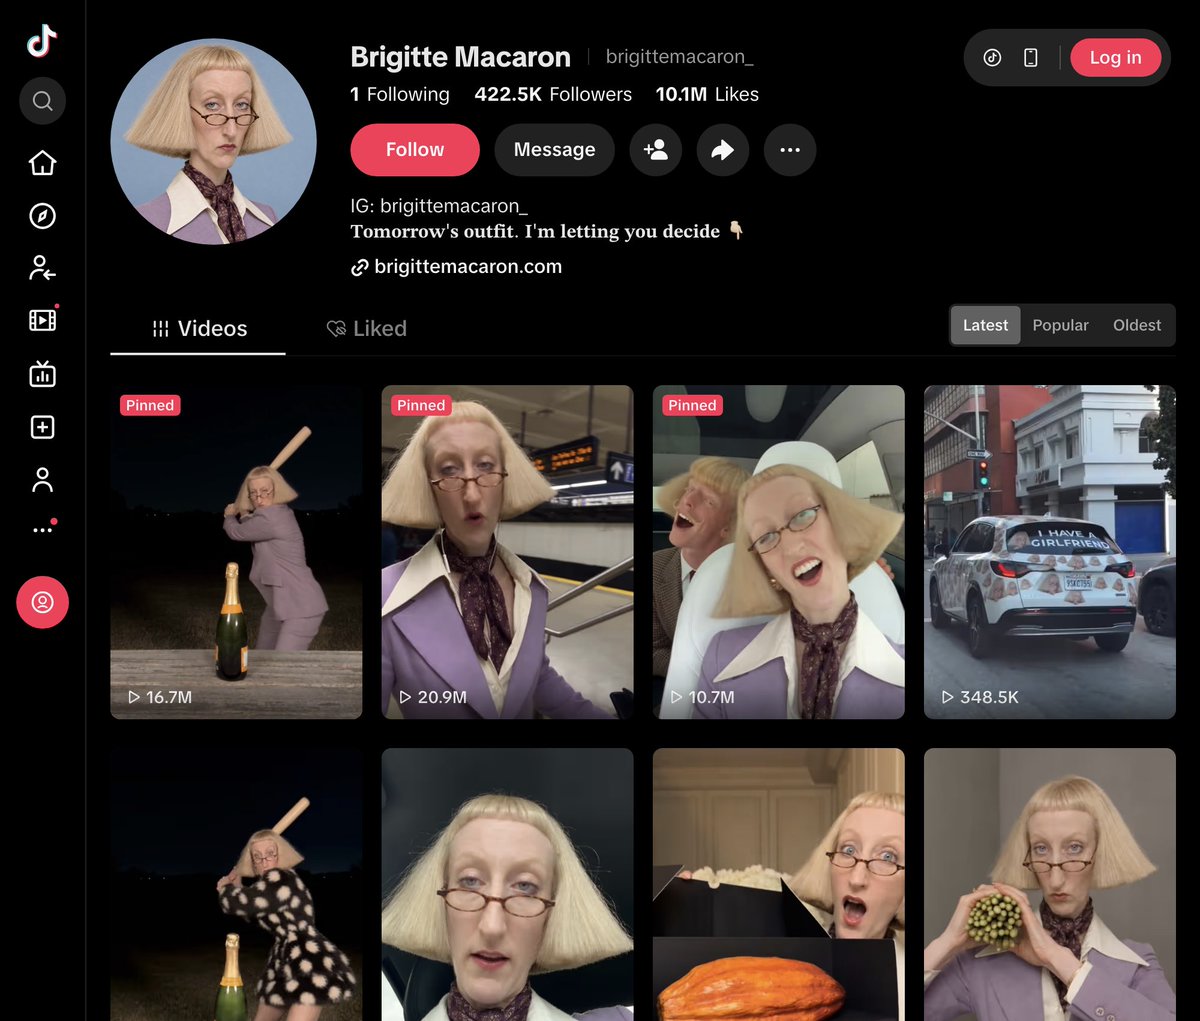Click the TikTok coin icon near Log in

[x=992, y=58]
